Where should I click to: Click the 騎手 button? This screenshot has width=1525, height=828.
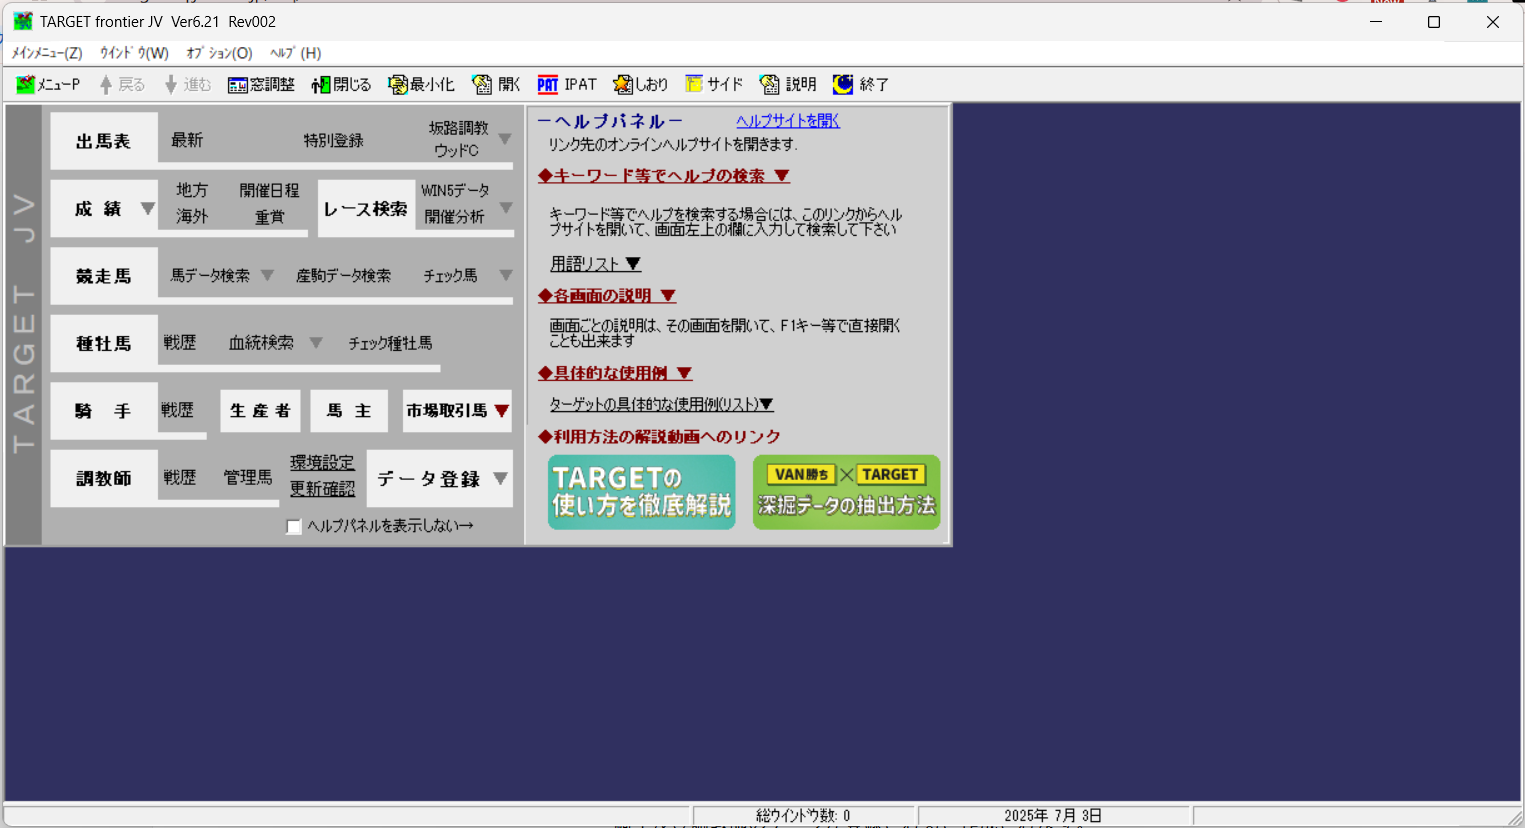pos(104,411)
